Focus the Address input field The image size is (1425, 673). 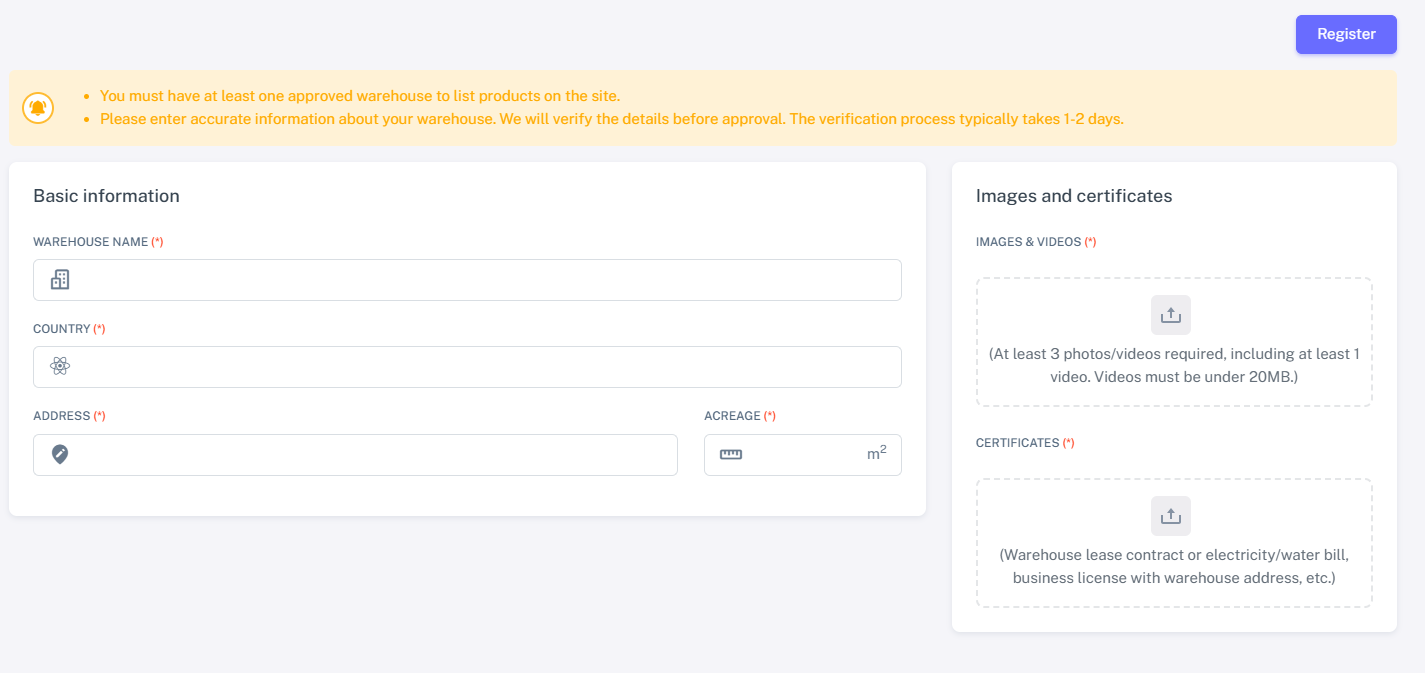[355, 455]
